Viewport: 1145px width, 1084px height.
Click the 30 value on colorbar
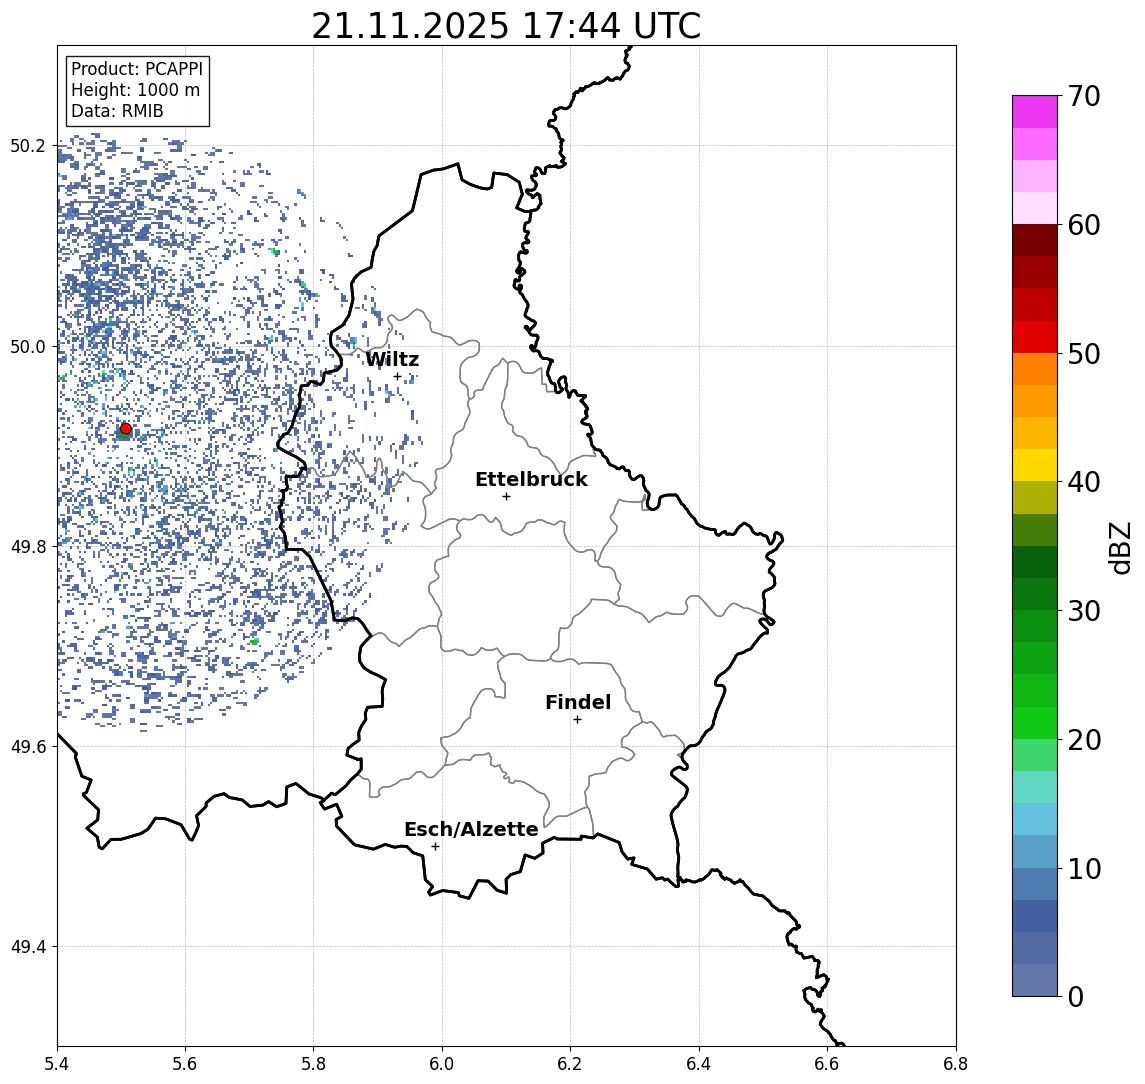point(1084,611)
